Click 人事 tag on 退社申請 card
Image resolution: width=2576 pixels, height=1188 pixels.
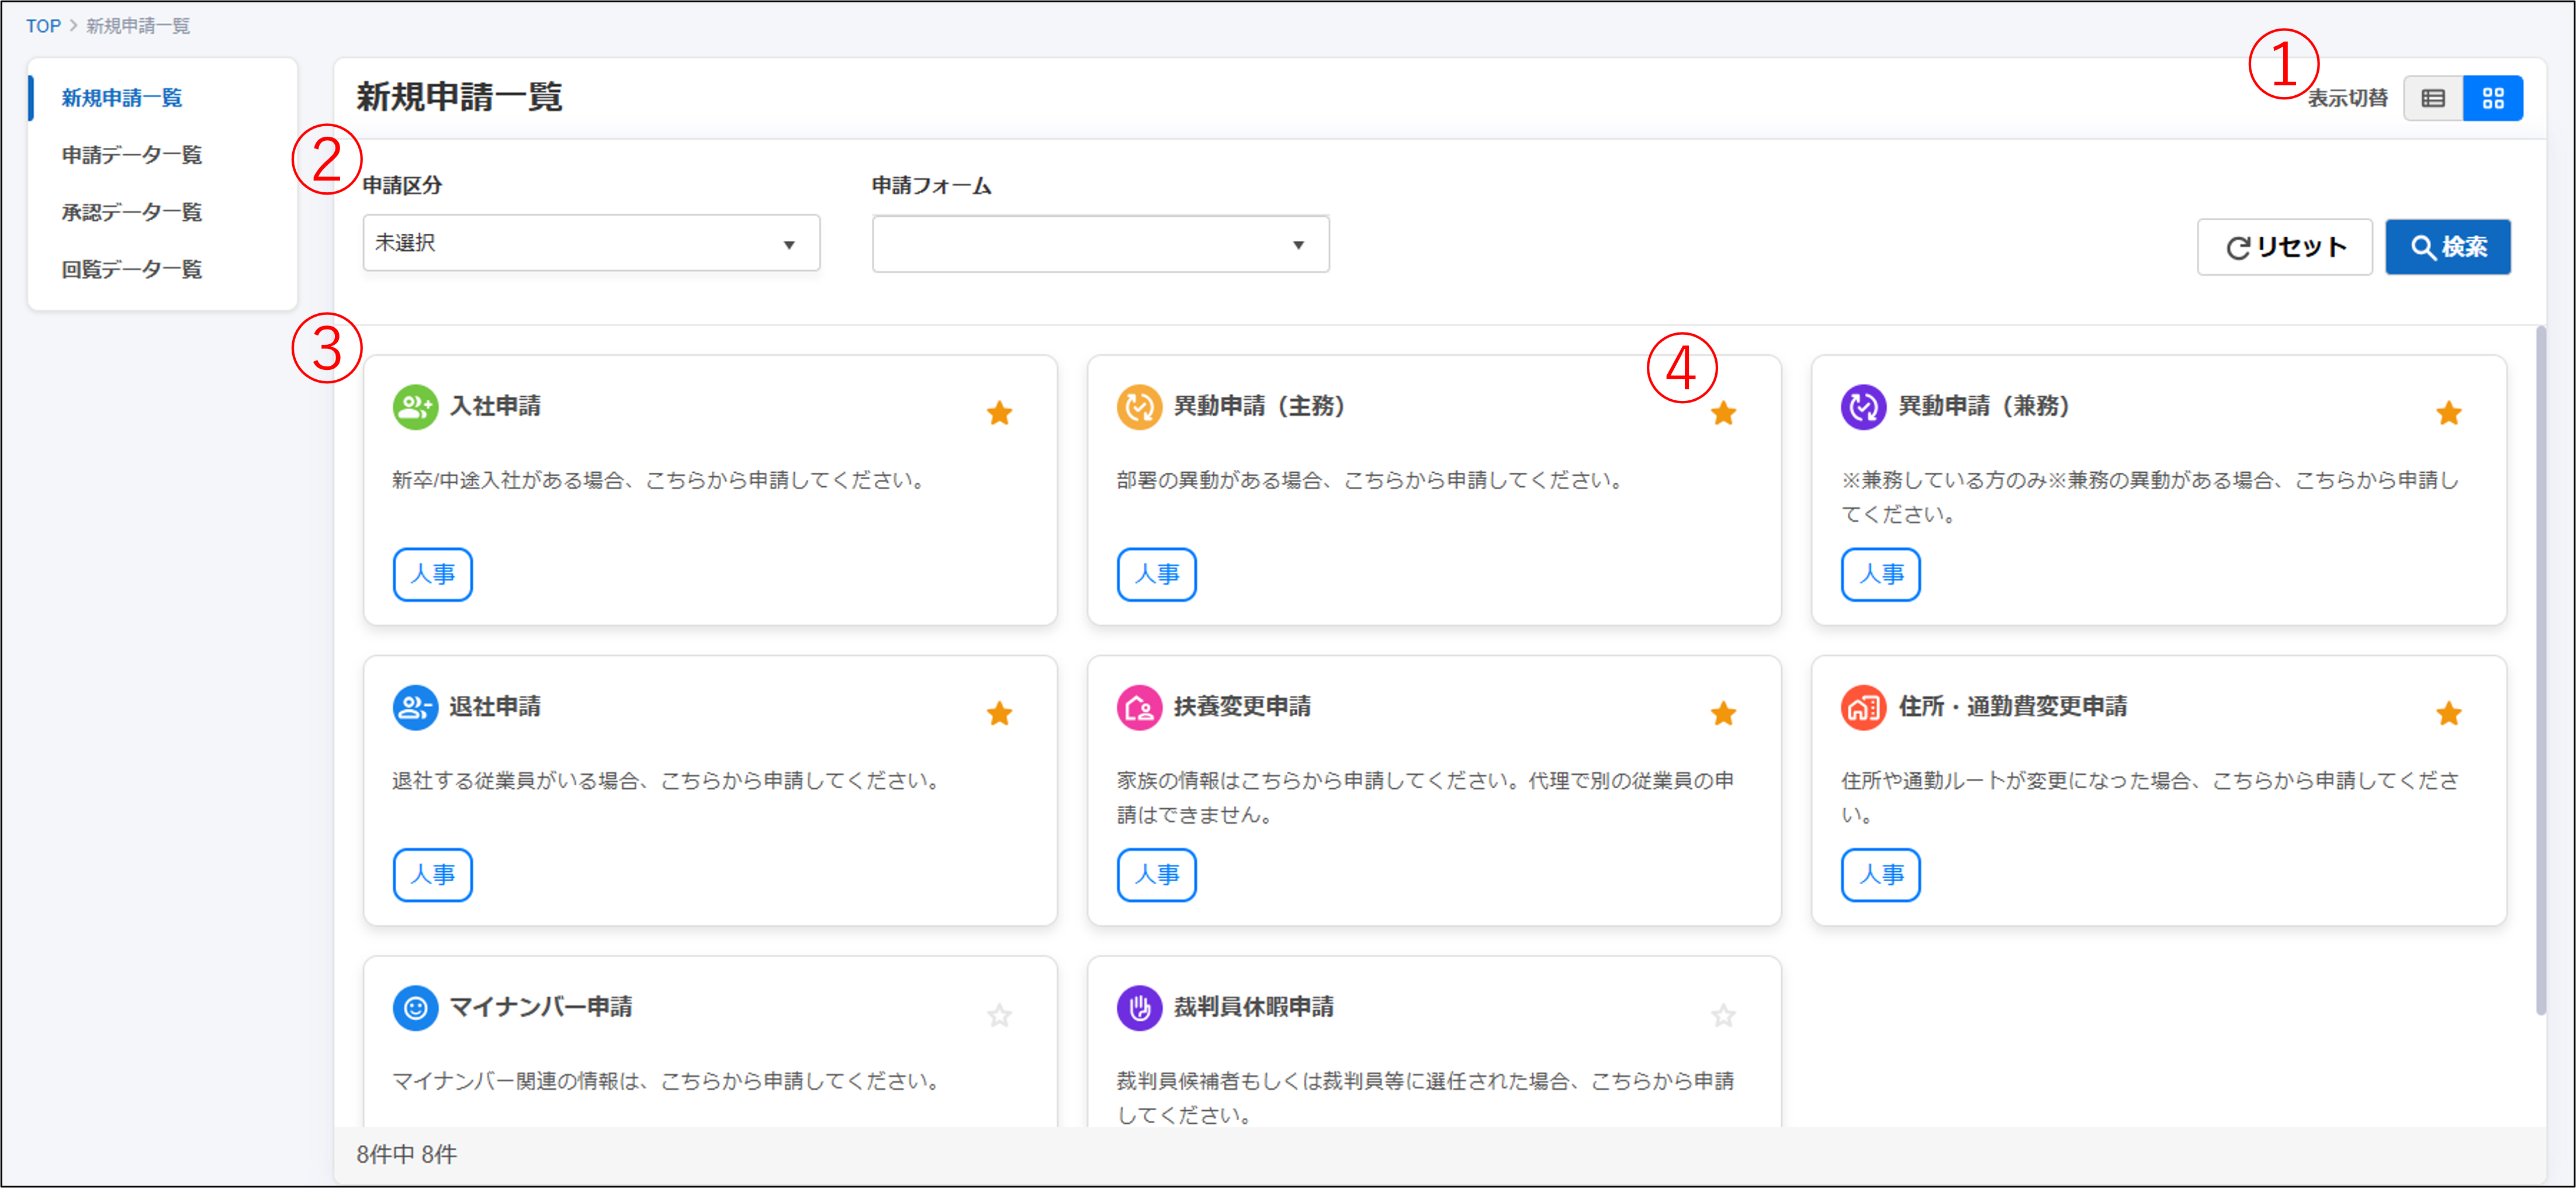pos(432,875)
